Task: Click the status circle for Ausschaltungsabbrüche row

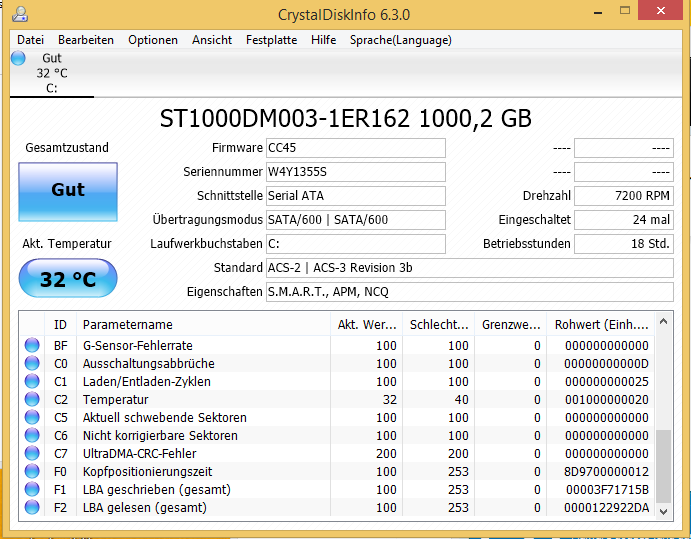Action: pos(32,363)
